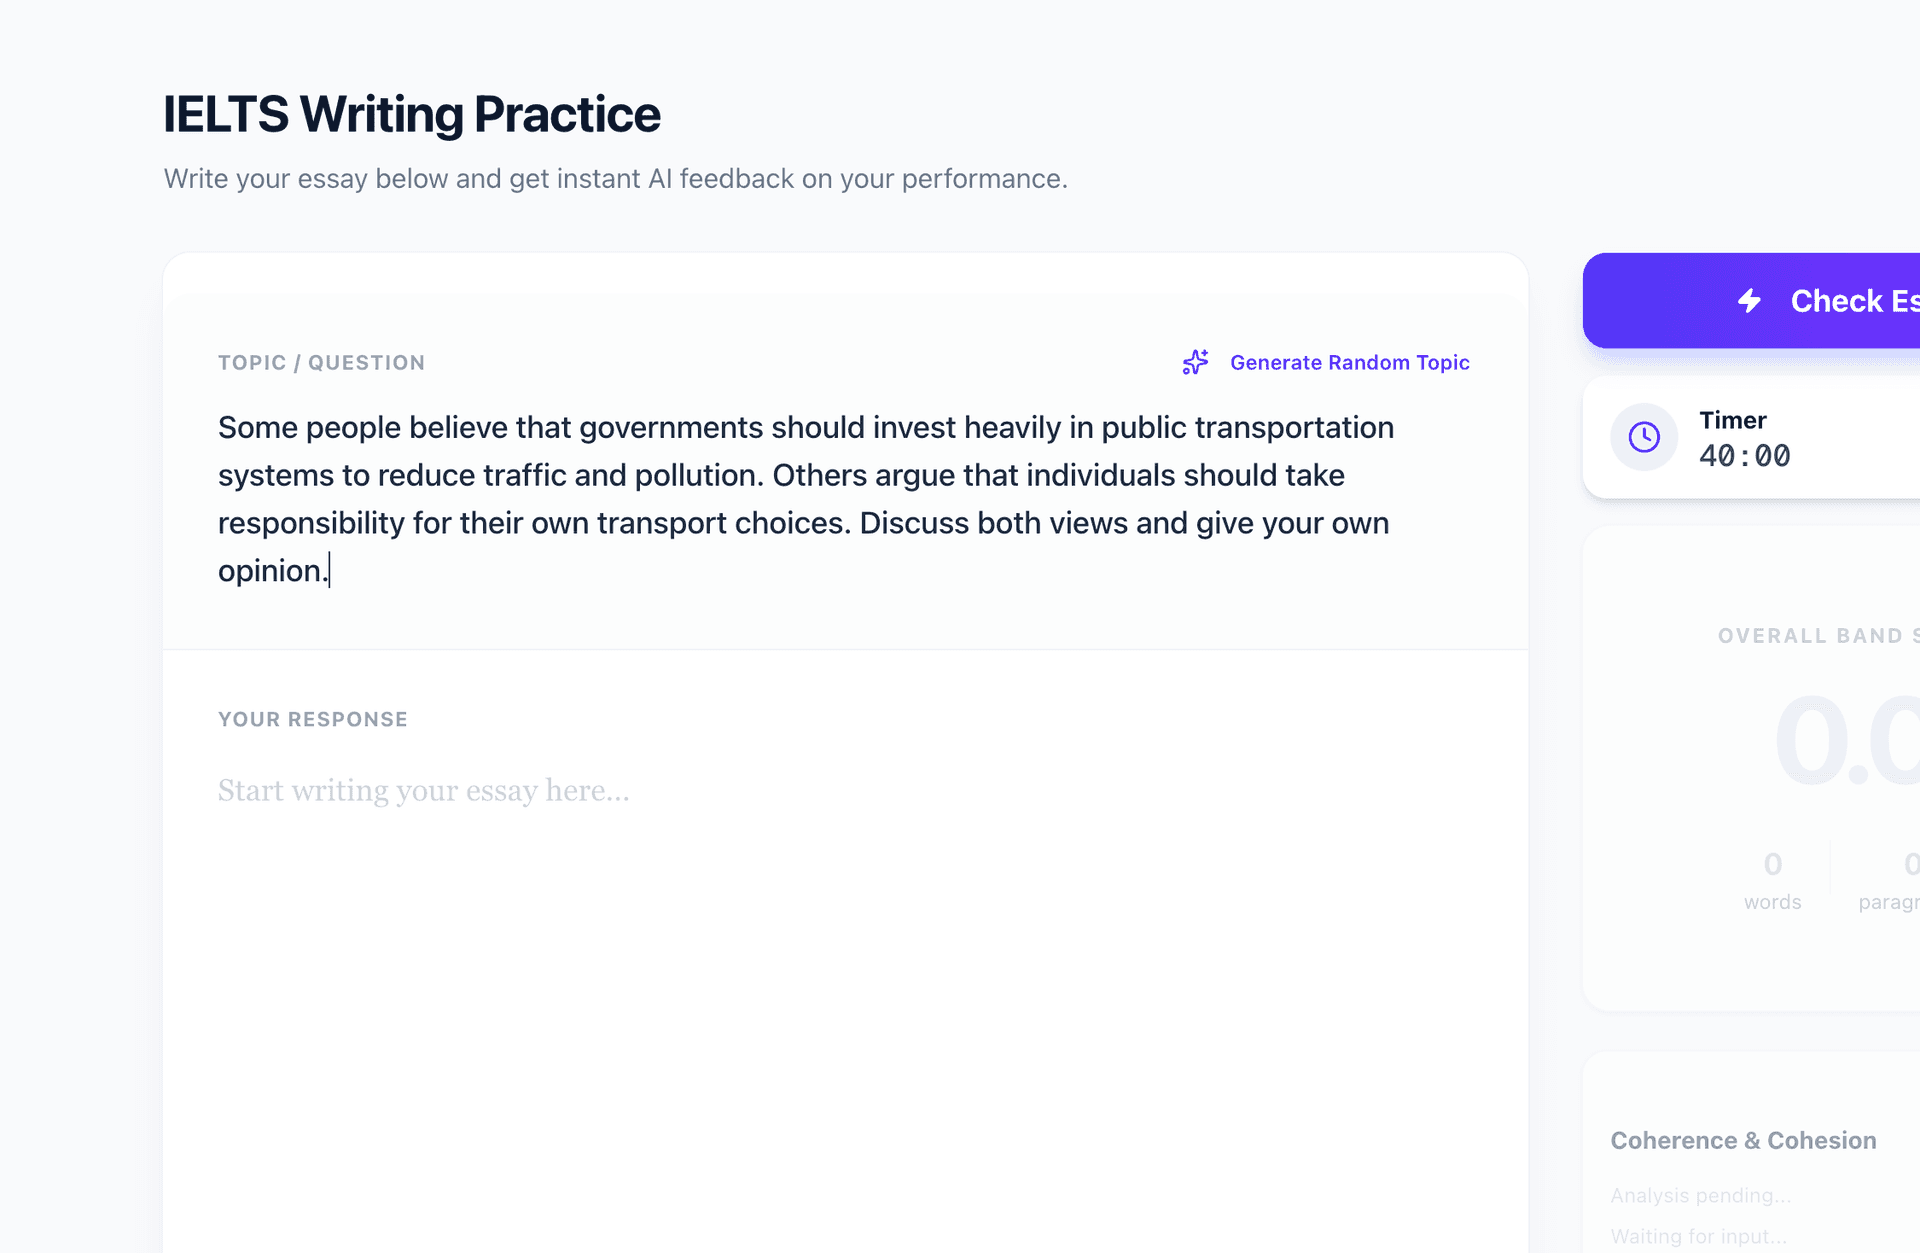The image size is (1920, 1253).
Task: Select the Coherence & Cohesion heading
Action: tap(1743, 1140)
